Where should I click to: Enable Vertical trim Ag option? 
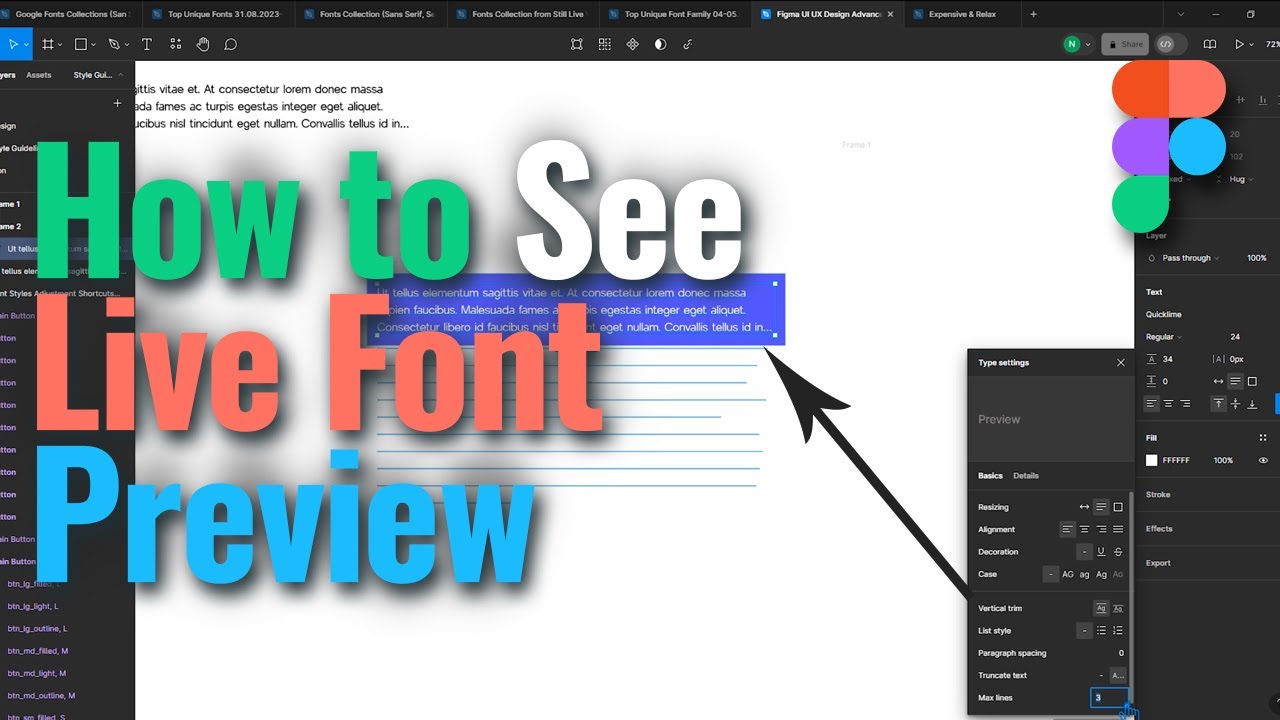tap(1101, 608)
